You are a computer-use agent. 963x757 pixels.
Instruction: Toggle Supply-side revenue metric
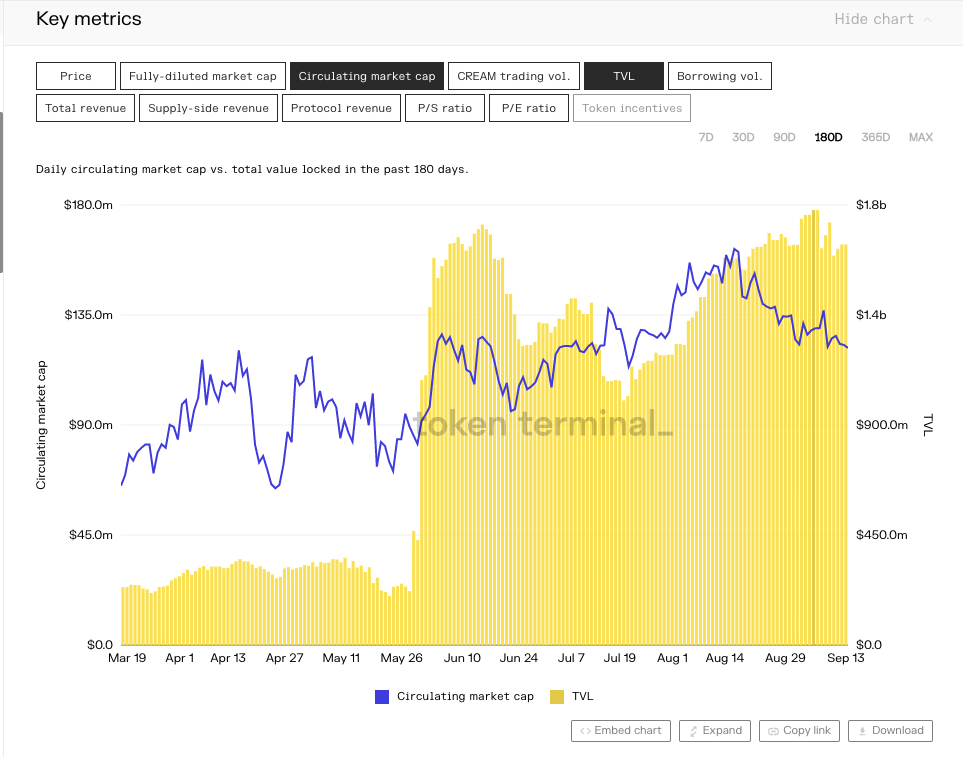pyautogui.click(x=208, y=108)
